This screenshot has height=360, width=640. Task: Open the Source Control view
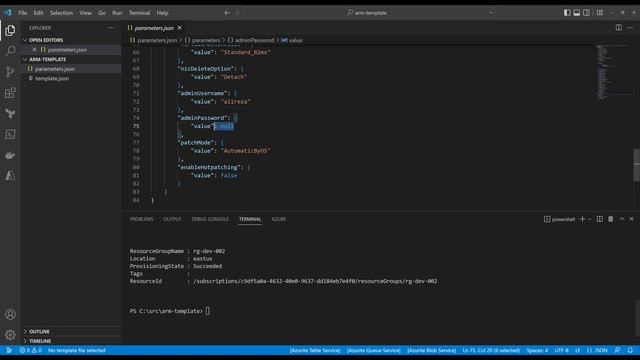[10, 72]
